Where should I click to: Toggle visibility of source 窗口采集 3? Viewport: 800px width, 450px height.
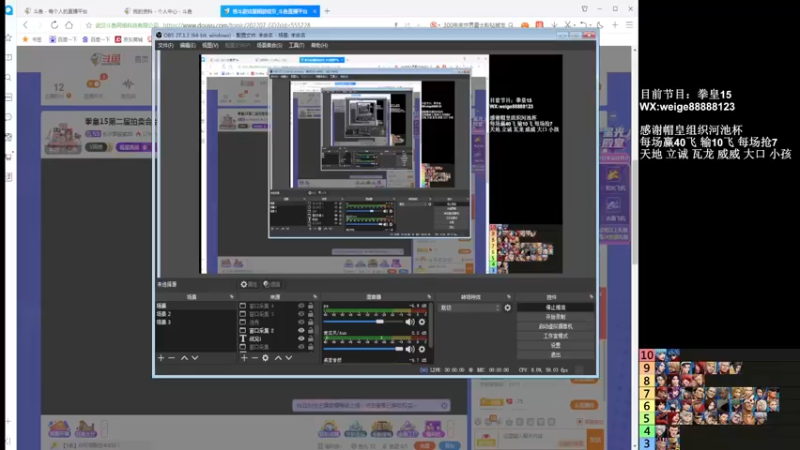(301, 314)
